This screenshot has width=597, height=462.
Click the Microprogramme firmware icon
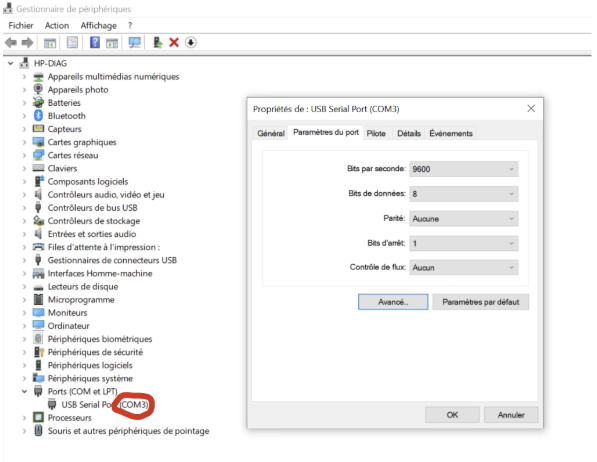[38, 299]
